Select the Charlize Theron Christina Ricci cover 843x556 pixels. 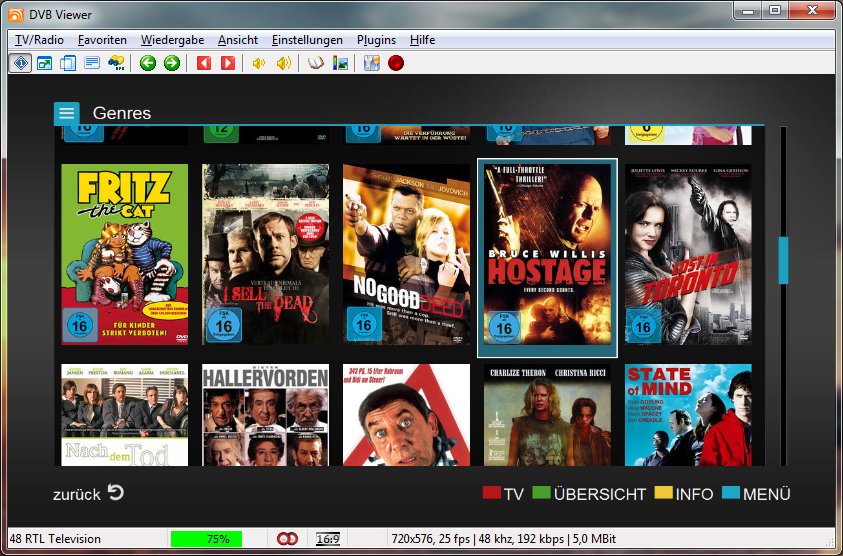pos(547,415)
